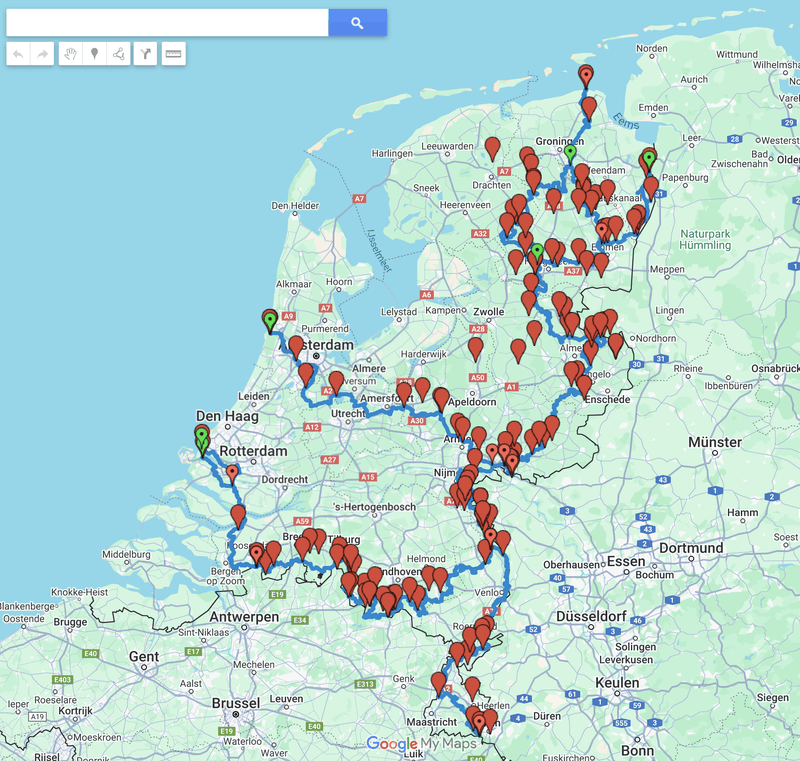Focus the map search input field
Viewport: 800px width, 761px height.
pyautogui.click(x=167, y=22)
